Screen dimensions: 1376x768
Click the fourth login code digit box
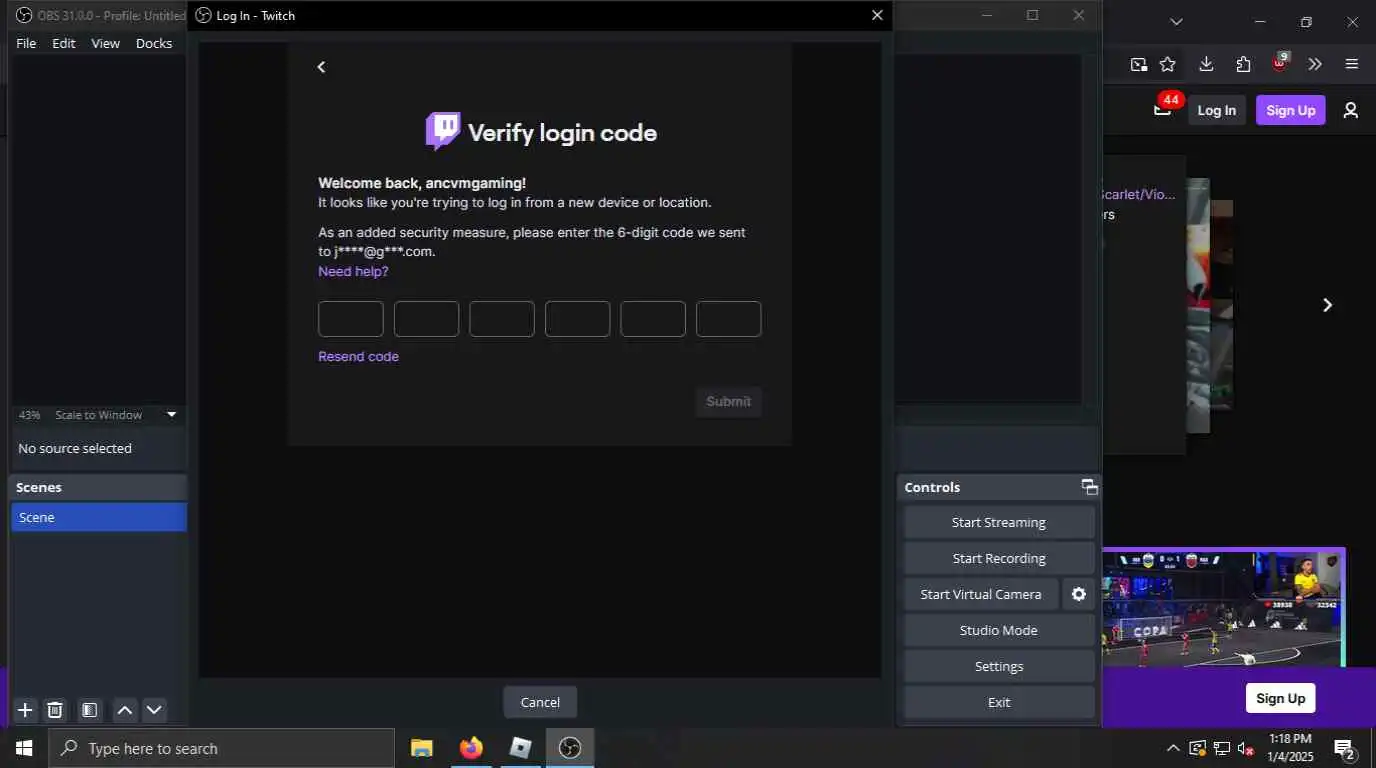click(577, 319)
